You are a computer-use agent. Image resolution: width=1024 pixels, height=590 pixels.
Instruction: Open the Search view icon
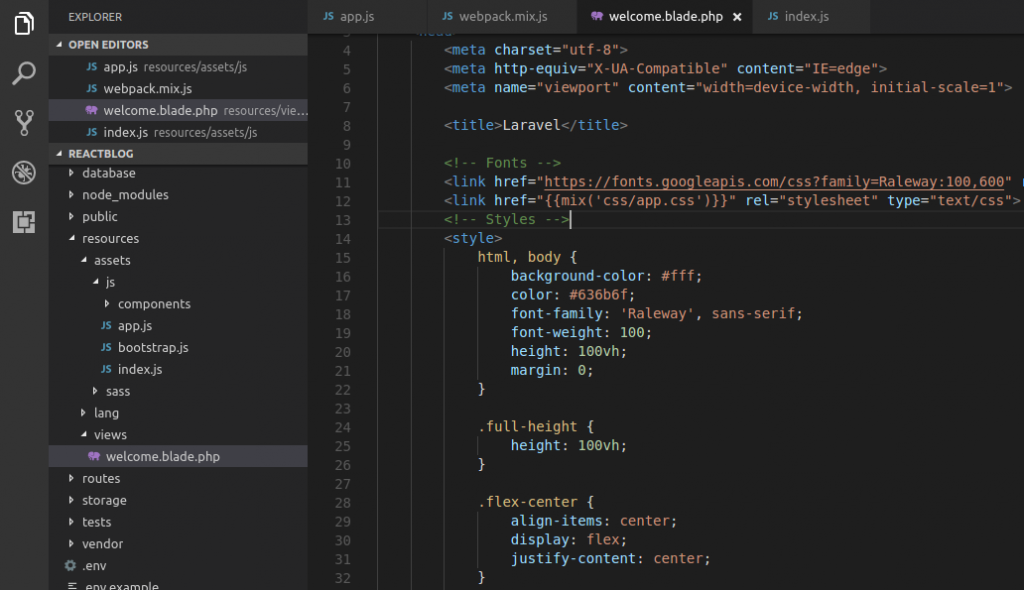[24, 73]
